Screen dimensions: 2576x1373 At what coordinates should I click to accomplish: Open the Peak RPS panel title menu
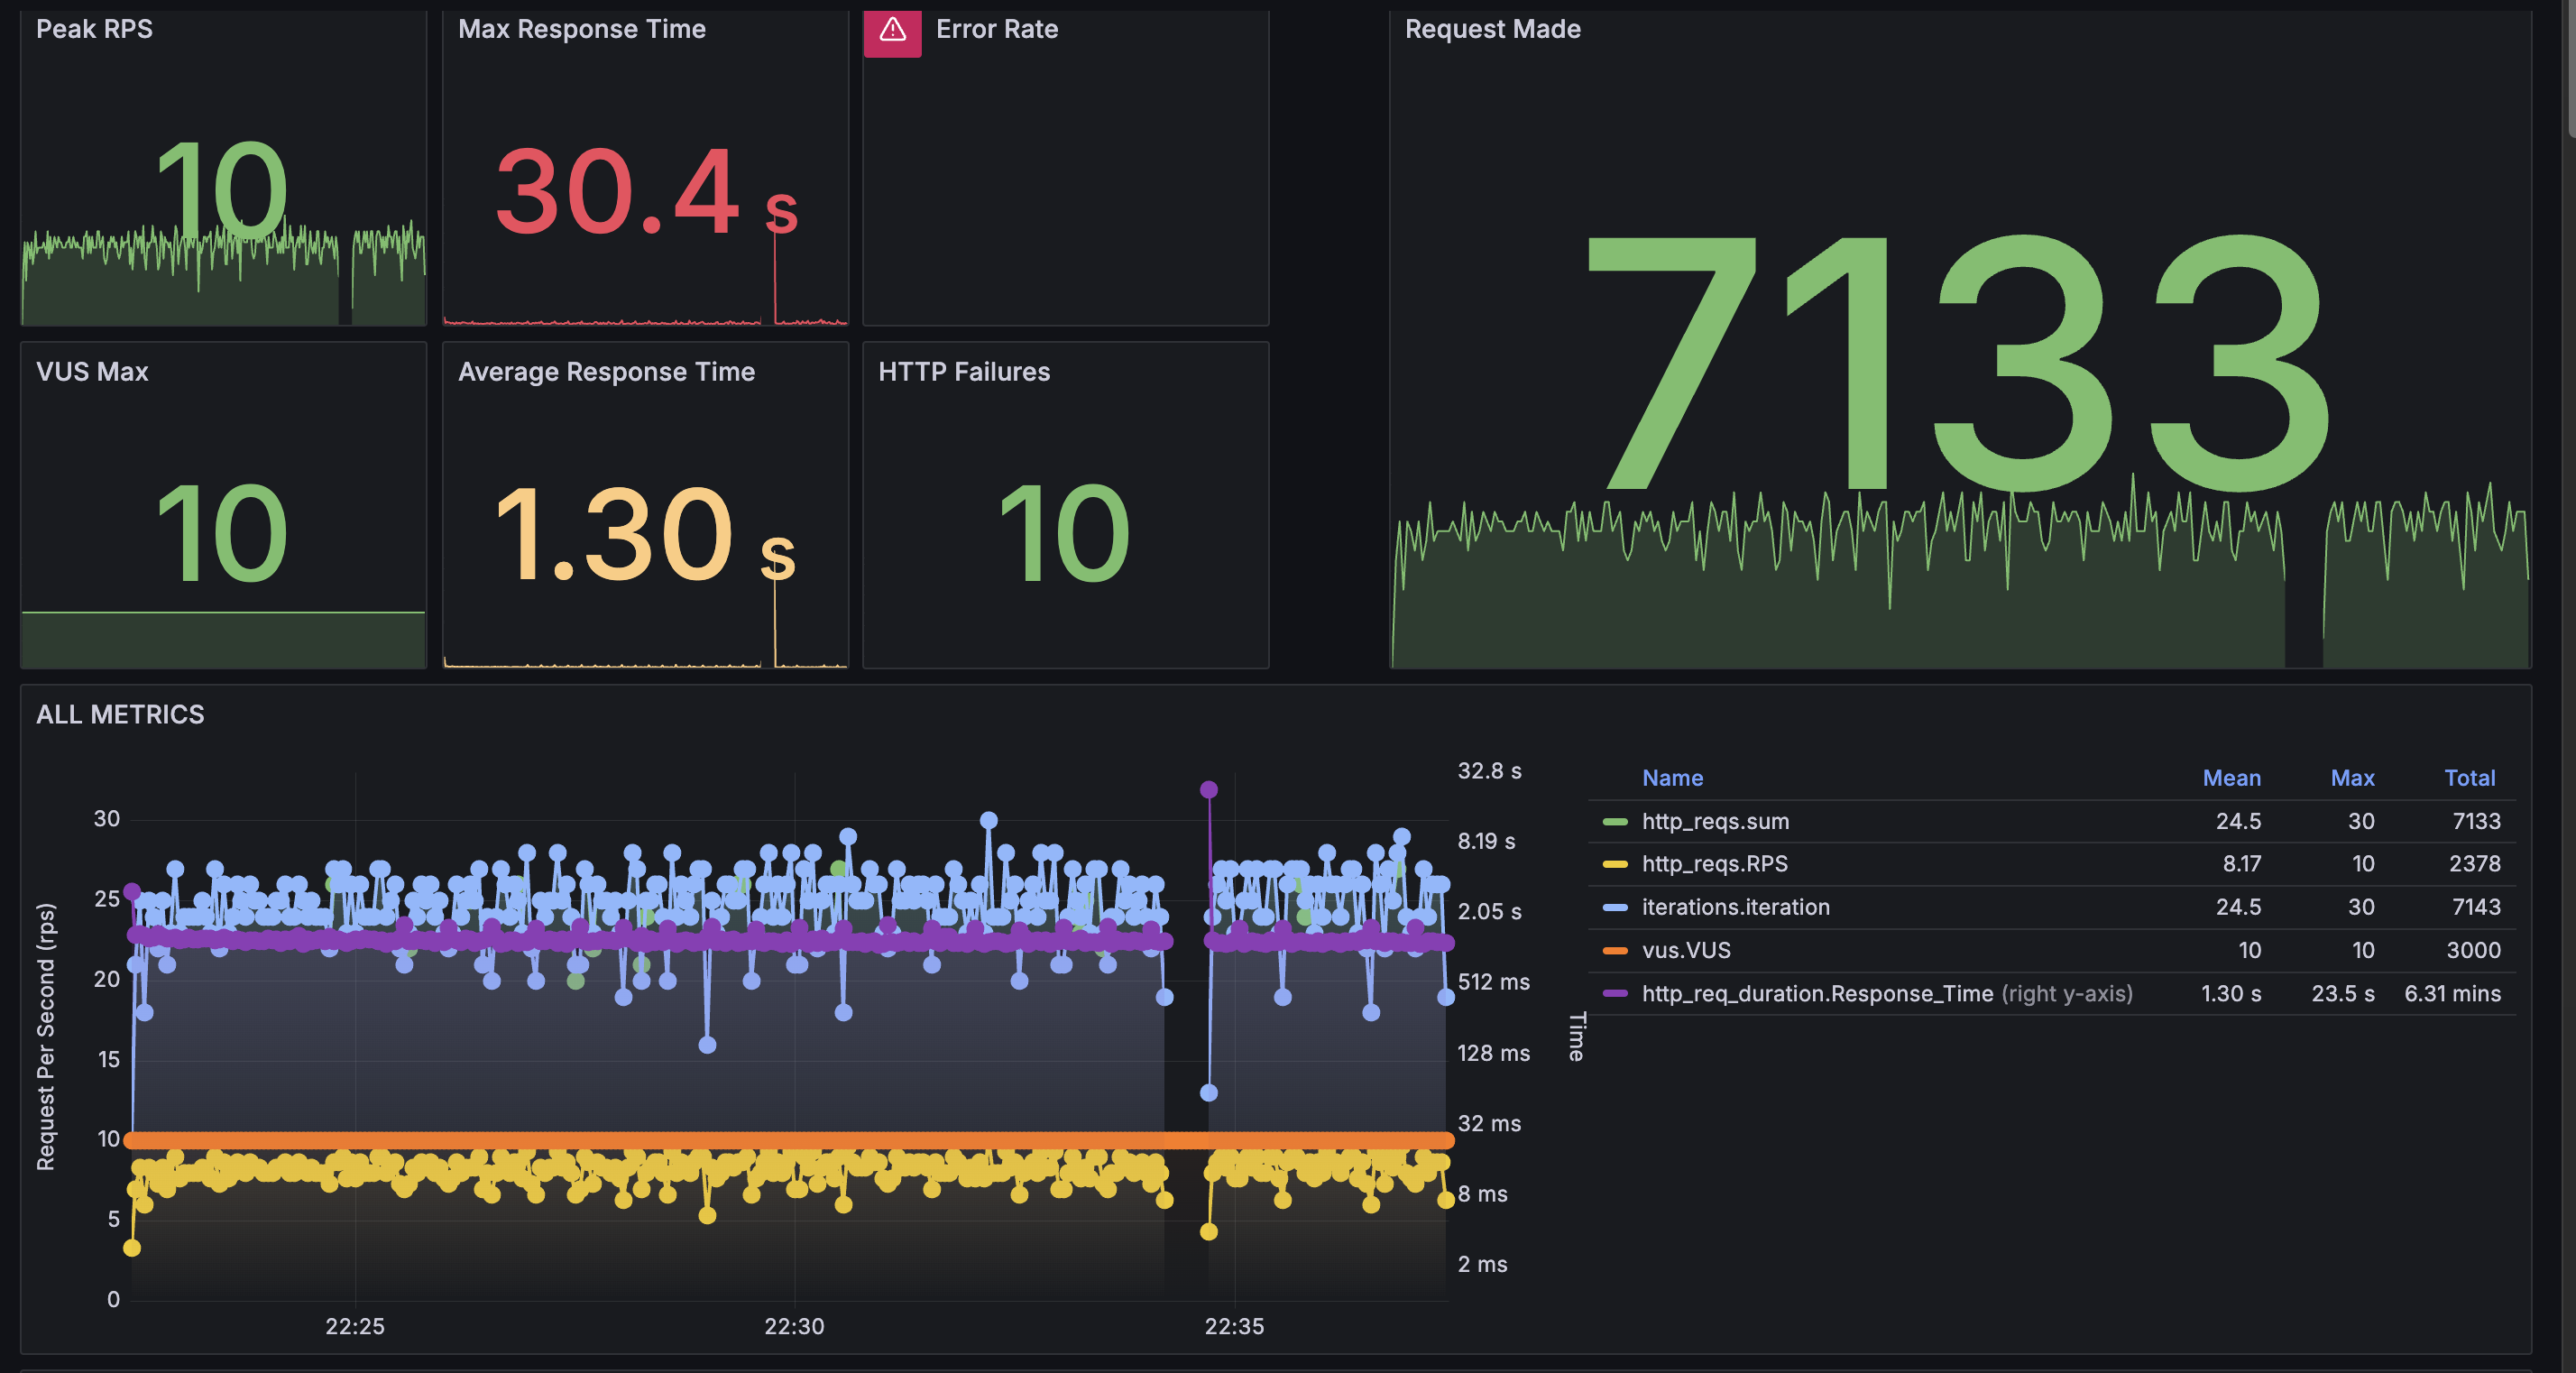coord(94,29)
